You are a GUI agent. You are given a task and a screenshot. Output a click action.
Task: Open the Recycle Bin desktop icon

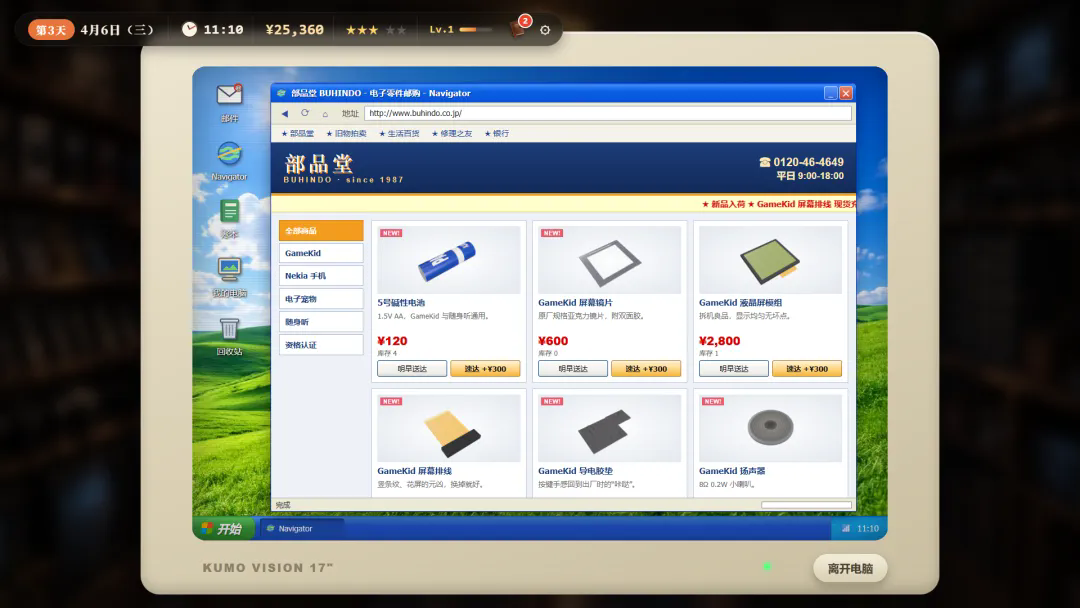tap(229, 328)
